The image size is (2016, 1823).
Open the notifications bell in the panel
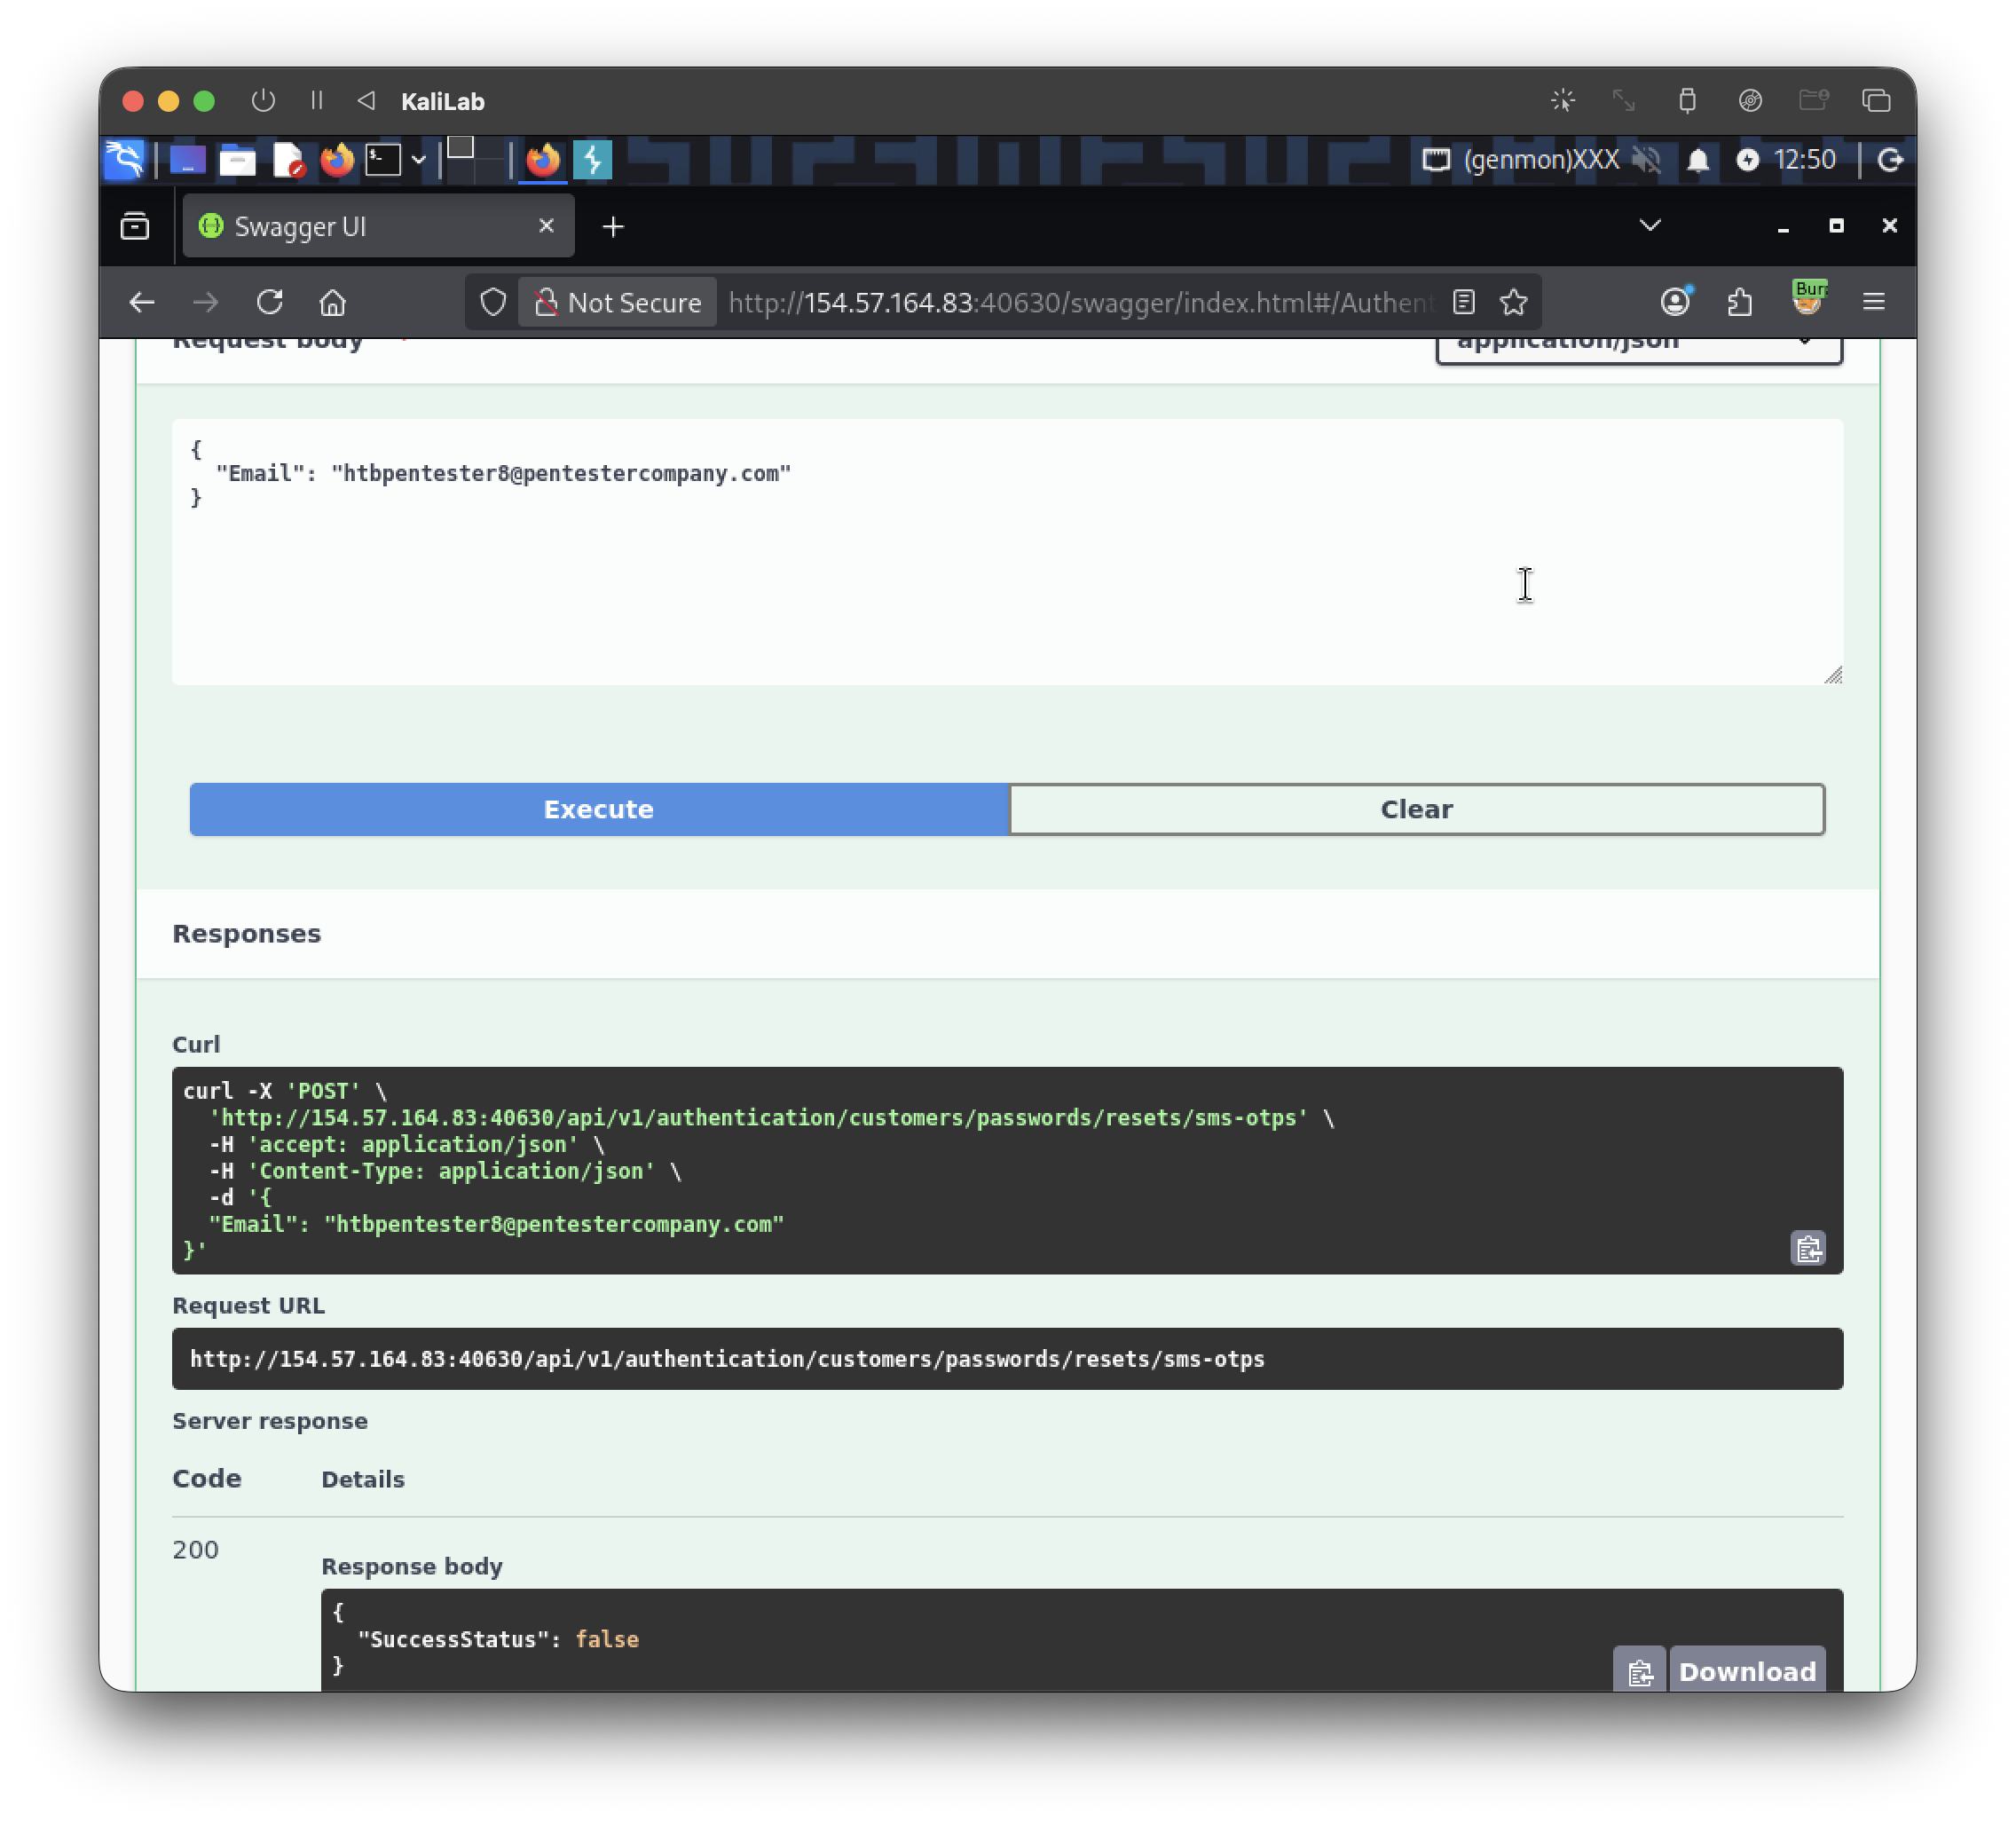point(1698,160)
